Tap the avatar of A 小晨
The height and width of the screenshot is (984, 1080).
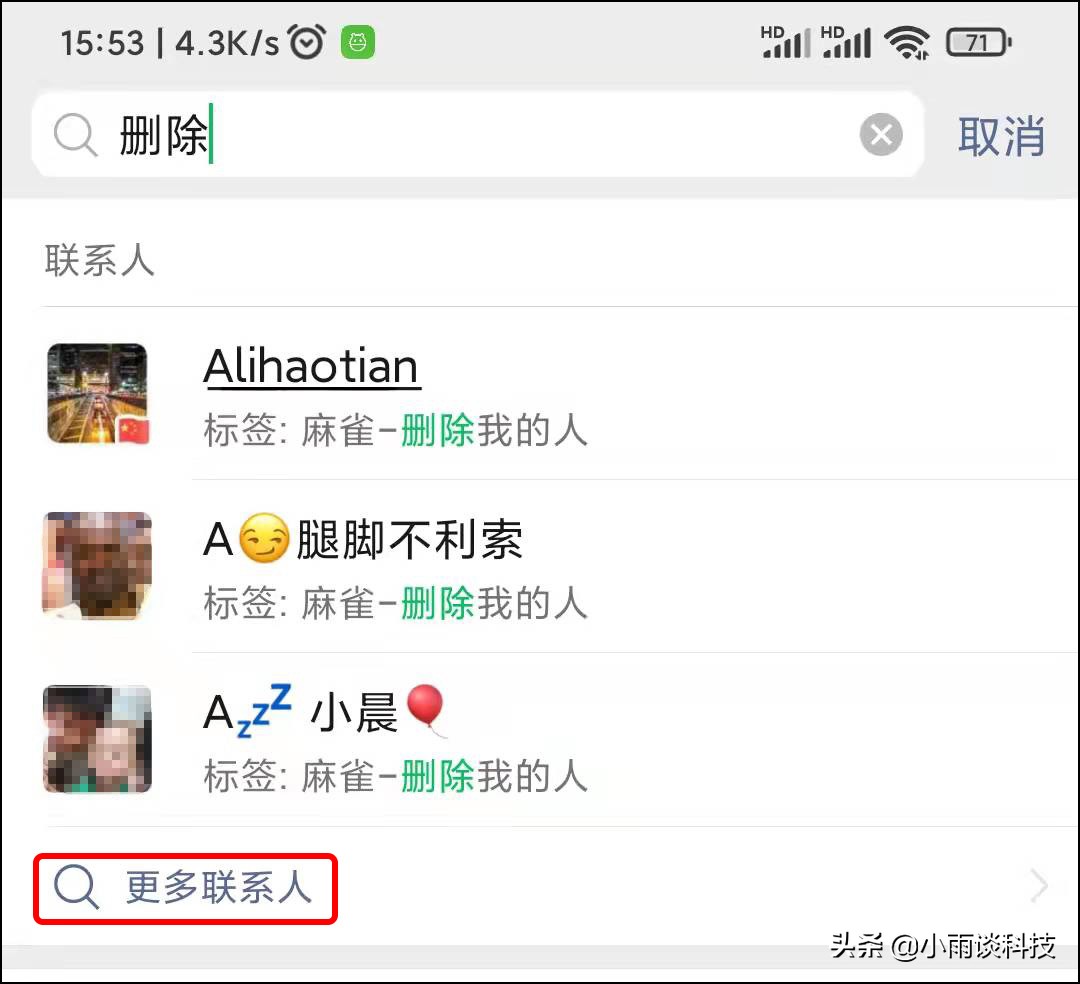pos(97,739)
